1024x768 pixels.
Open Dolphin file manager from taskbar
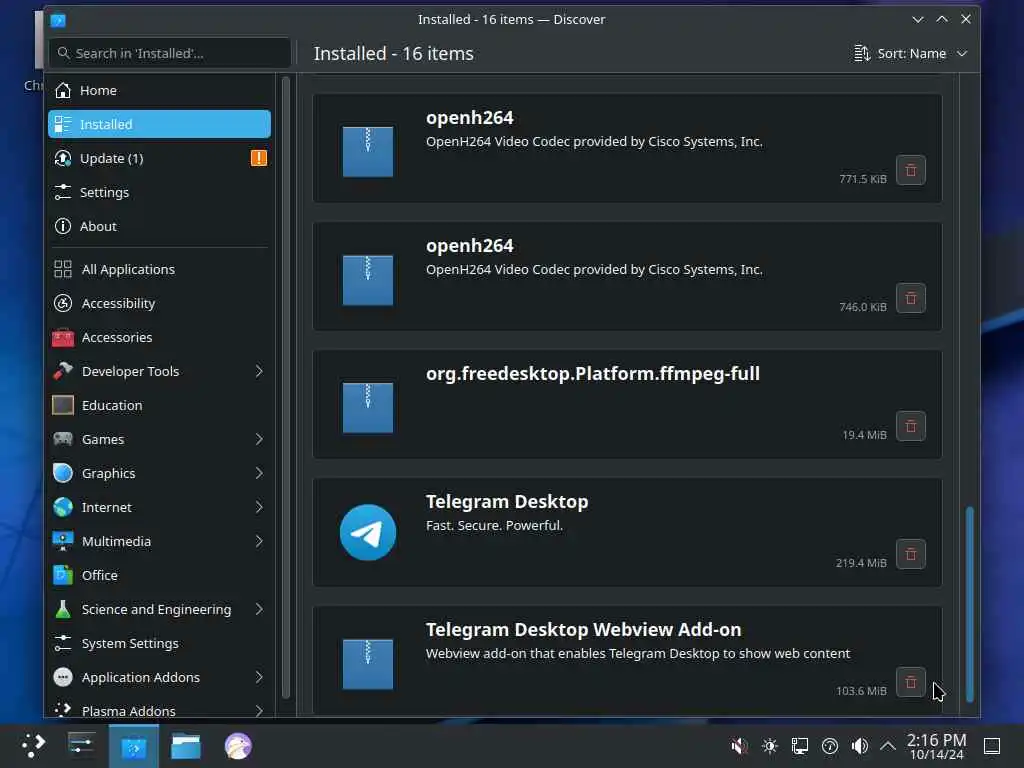click(x=186, y=746)
